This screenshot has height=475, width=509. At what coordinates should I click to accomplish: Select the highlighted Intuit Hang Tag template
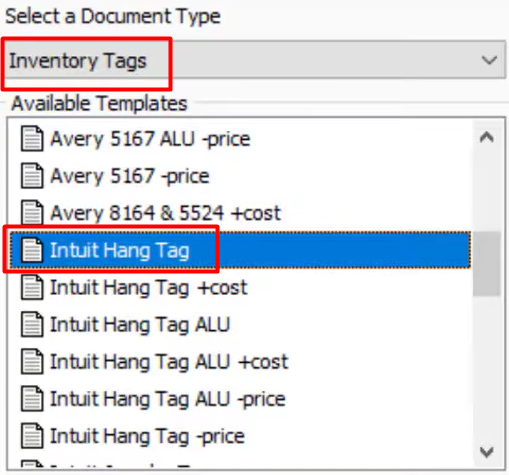(x=240, y=250)
